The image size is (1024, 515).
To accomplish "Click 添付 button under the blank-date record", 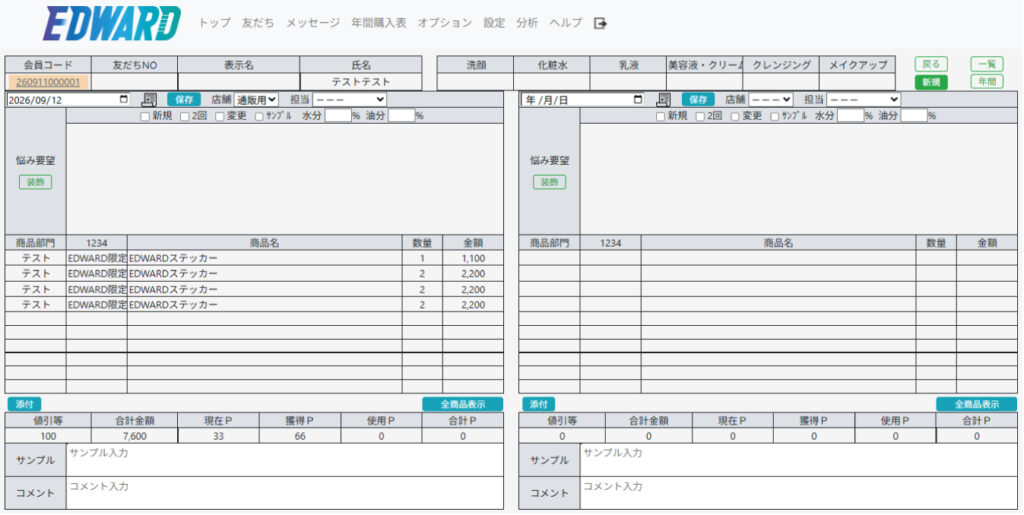I will tap(539, 405).
